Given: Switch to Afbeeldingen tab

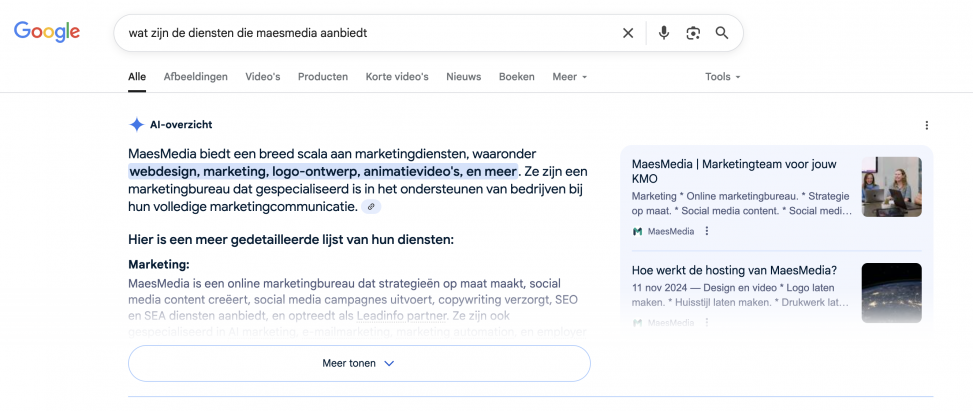Looking at the screenshot, I should coord(195,77).
